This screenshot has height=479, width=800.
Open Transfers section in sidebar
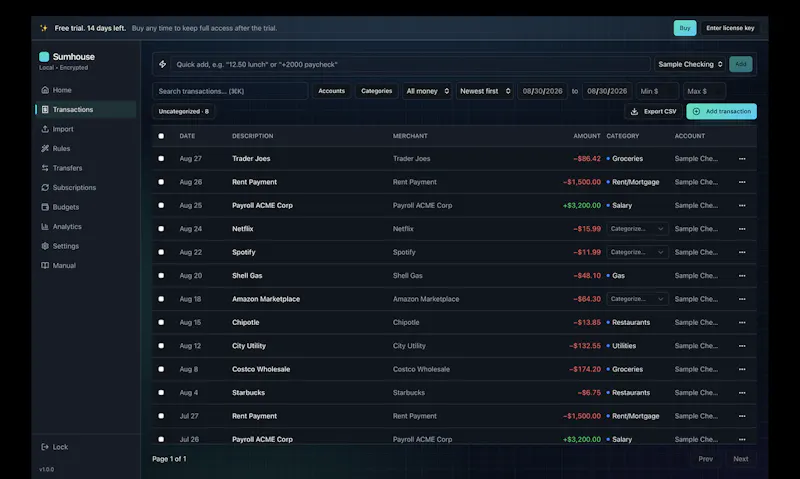pyautogui.click(x=86, y=168)
